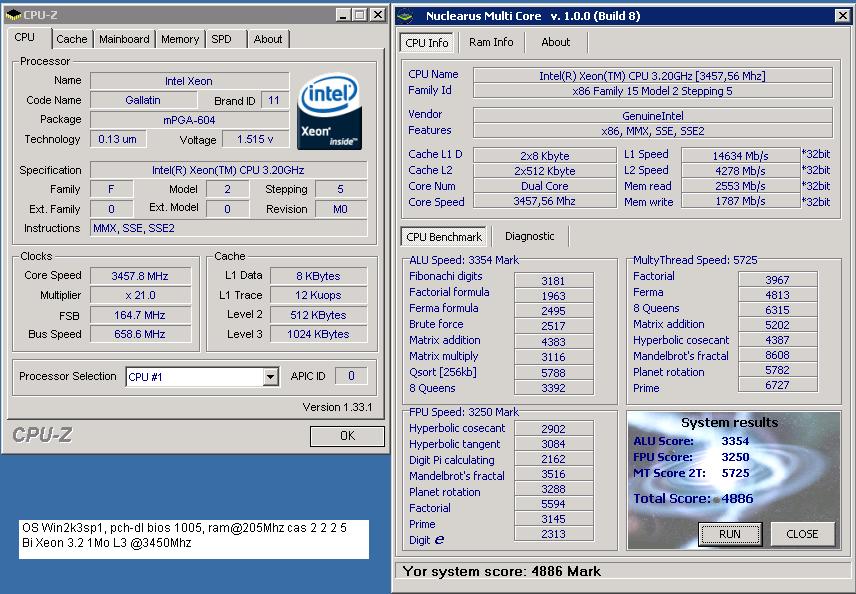
Task: Click the Mandelbrot's fractal MultyThread score 8608
Action: tap(777, 355)
